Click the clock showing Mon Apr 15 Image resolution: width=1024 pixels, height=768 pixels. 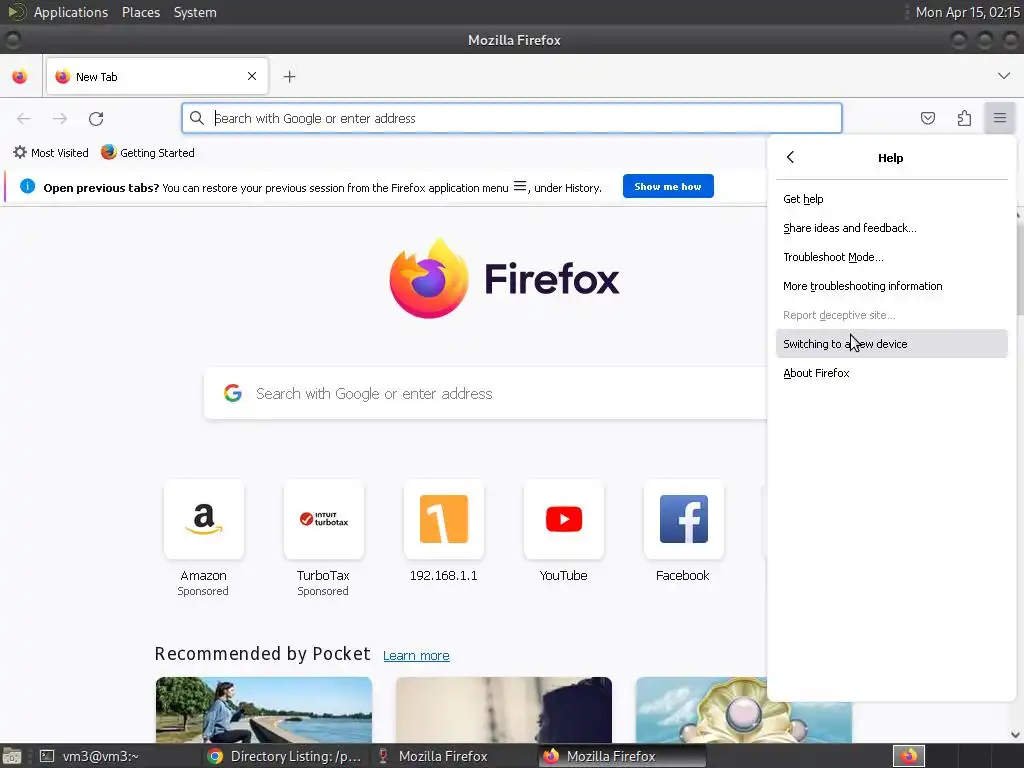coord(967,12)
